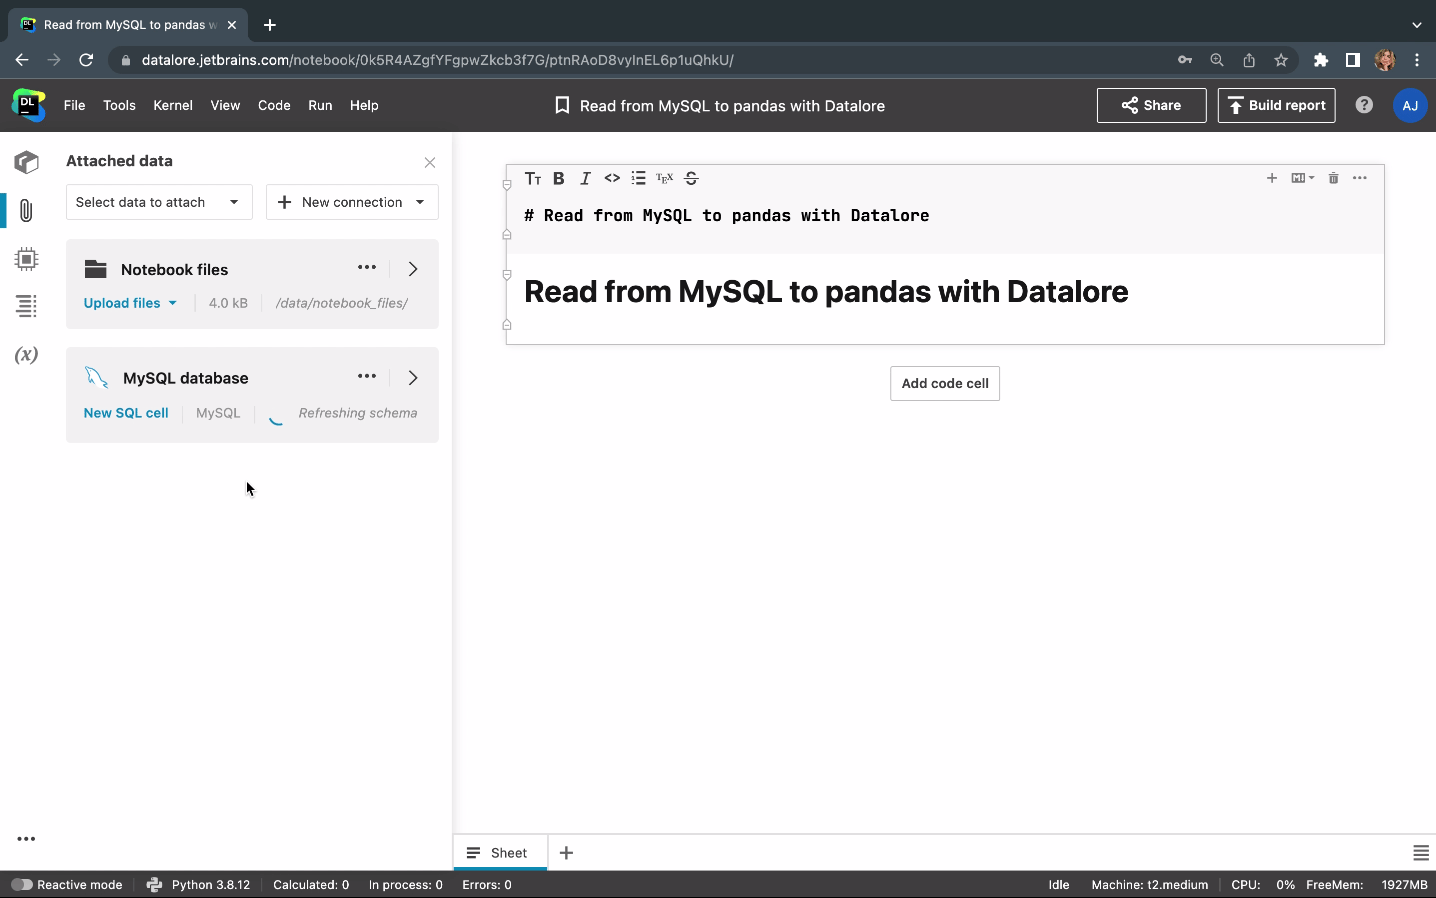
Task: Click the New SQL cell link
Action: [x=126, y=413]
